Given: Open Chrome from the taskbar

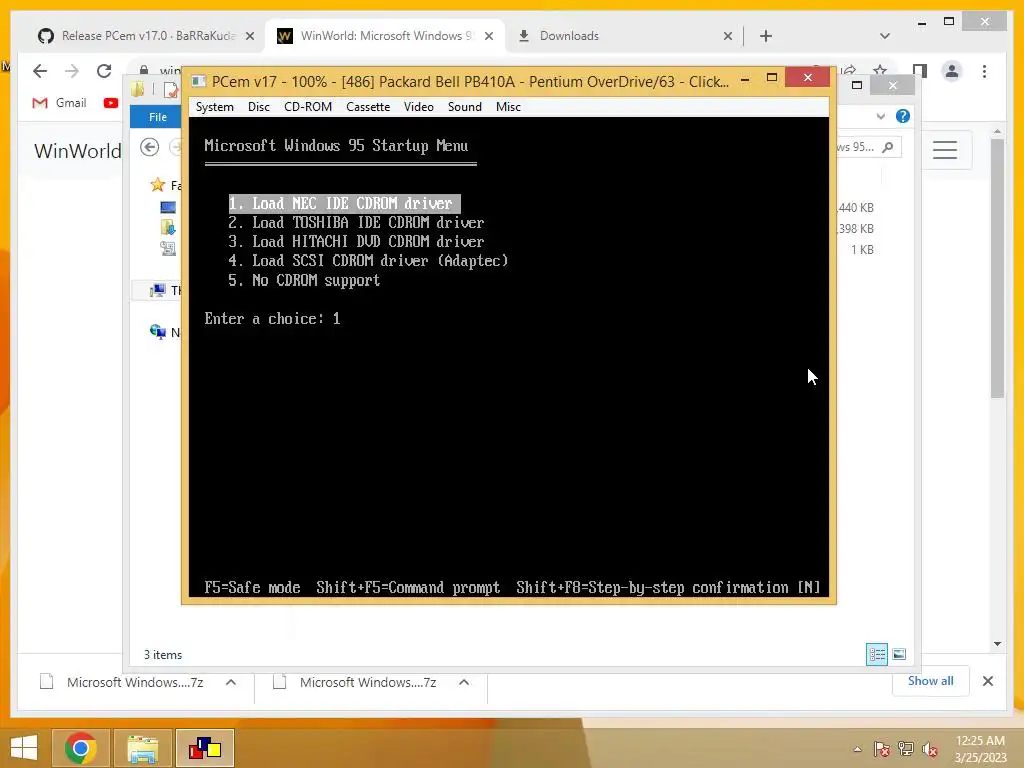Looking at the screenshot, I should click(x=80, y=748).
